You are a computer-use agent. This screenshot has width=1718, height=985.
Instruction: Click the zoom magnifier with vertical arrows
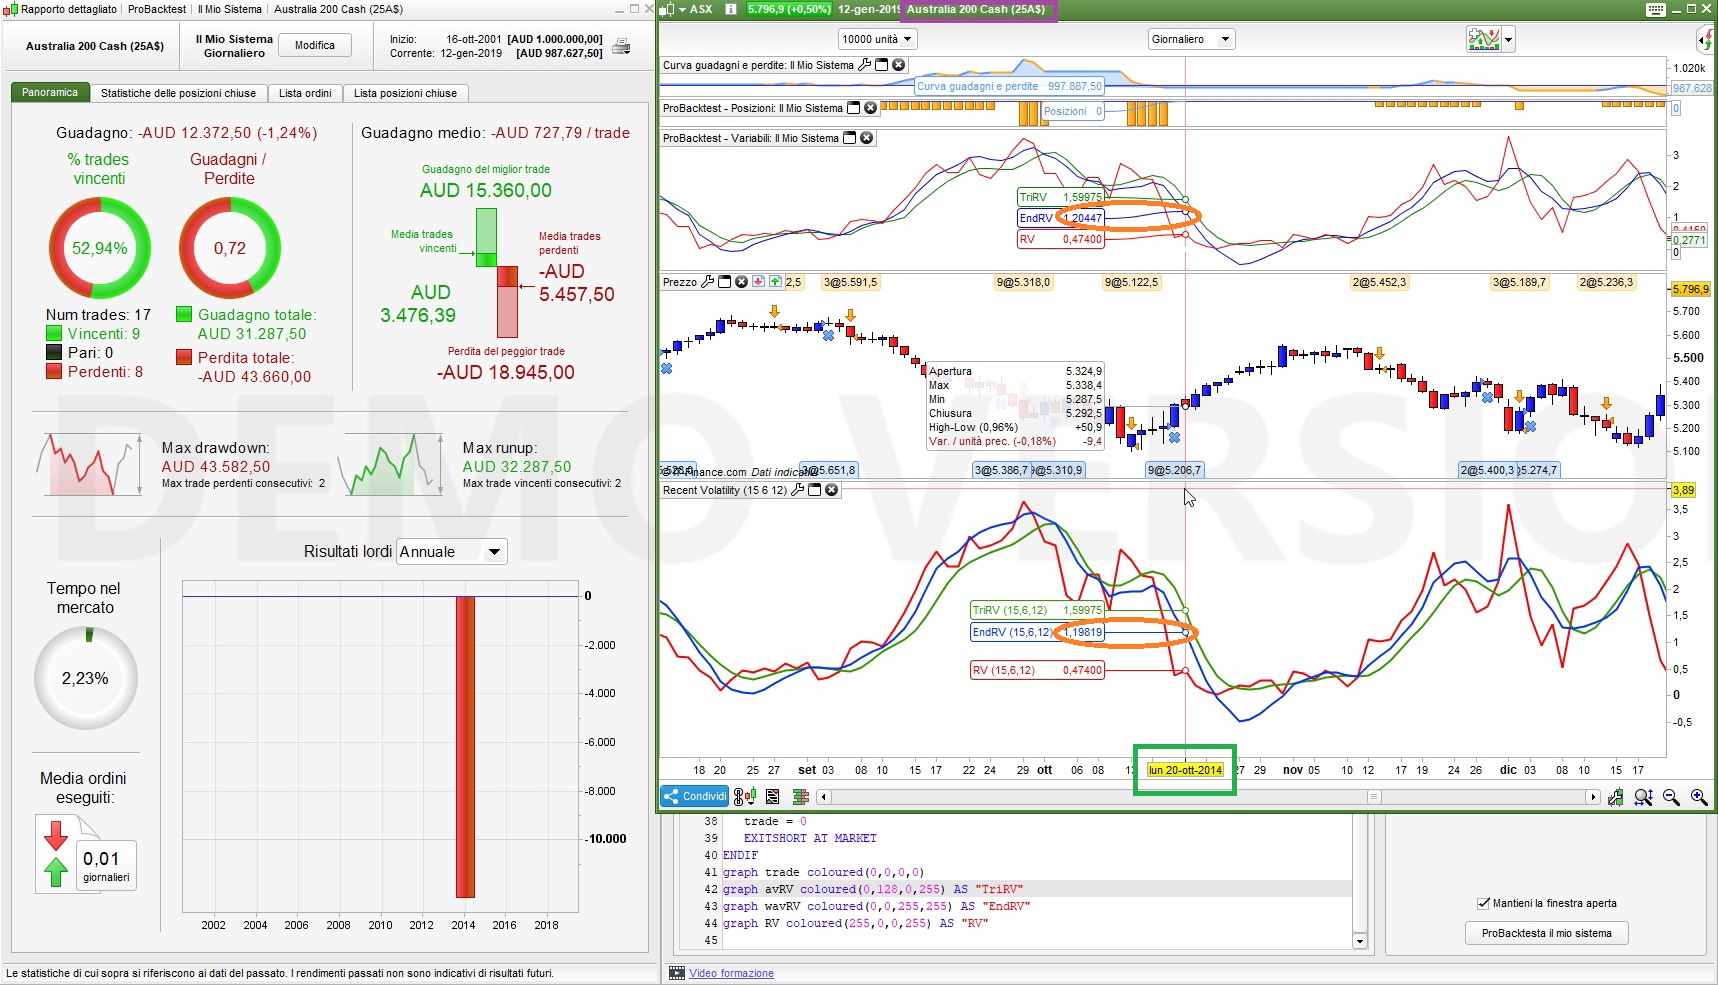click(x=1643, y=797)
